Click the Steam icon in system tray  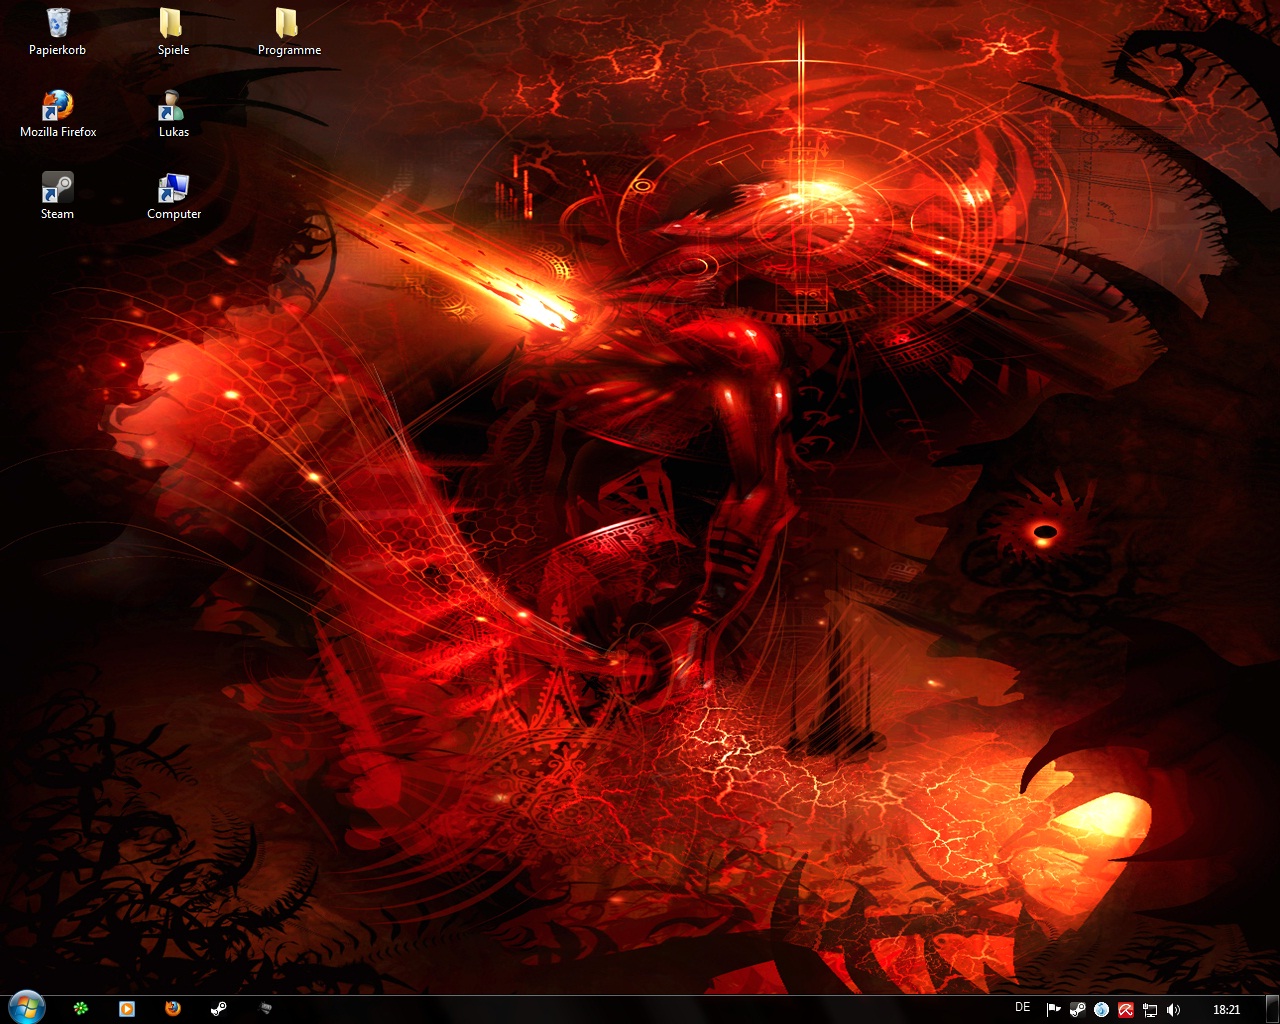tap(1077, 1010)
